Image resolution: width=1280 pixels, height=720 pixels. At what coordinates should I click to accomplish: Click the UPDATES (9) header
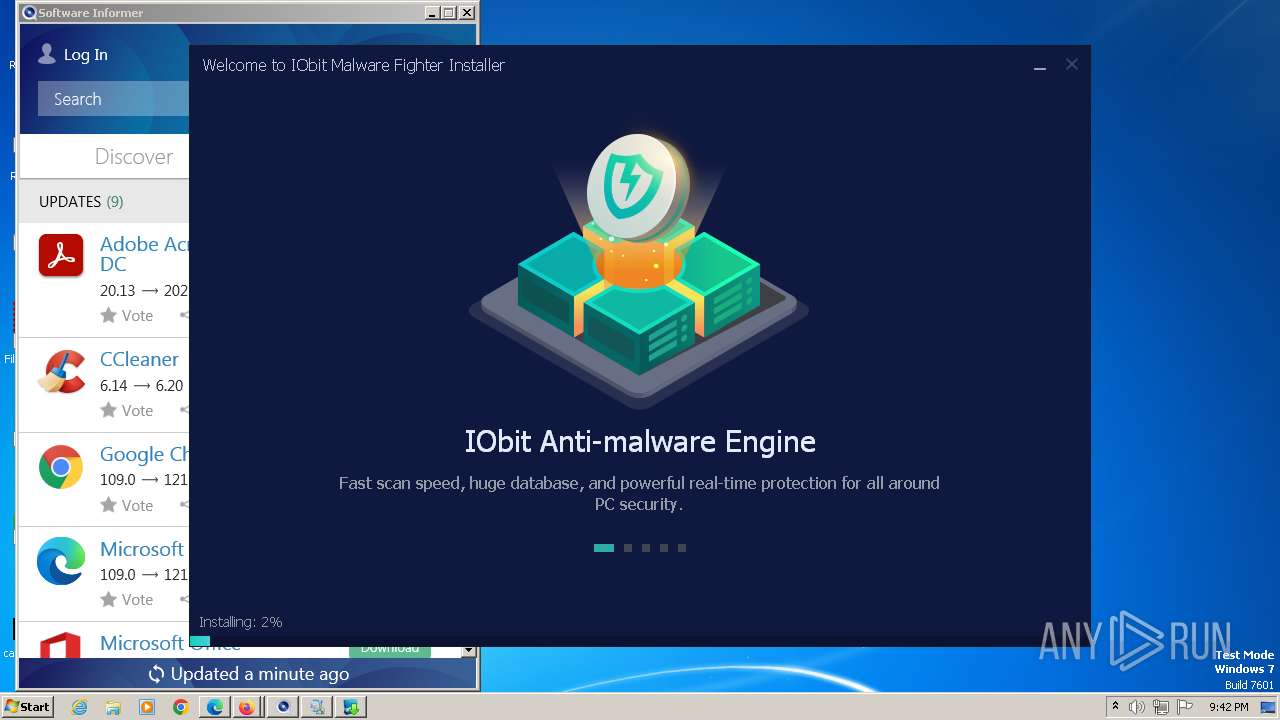(x=81, y=201)
